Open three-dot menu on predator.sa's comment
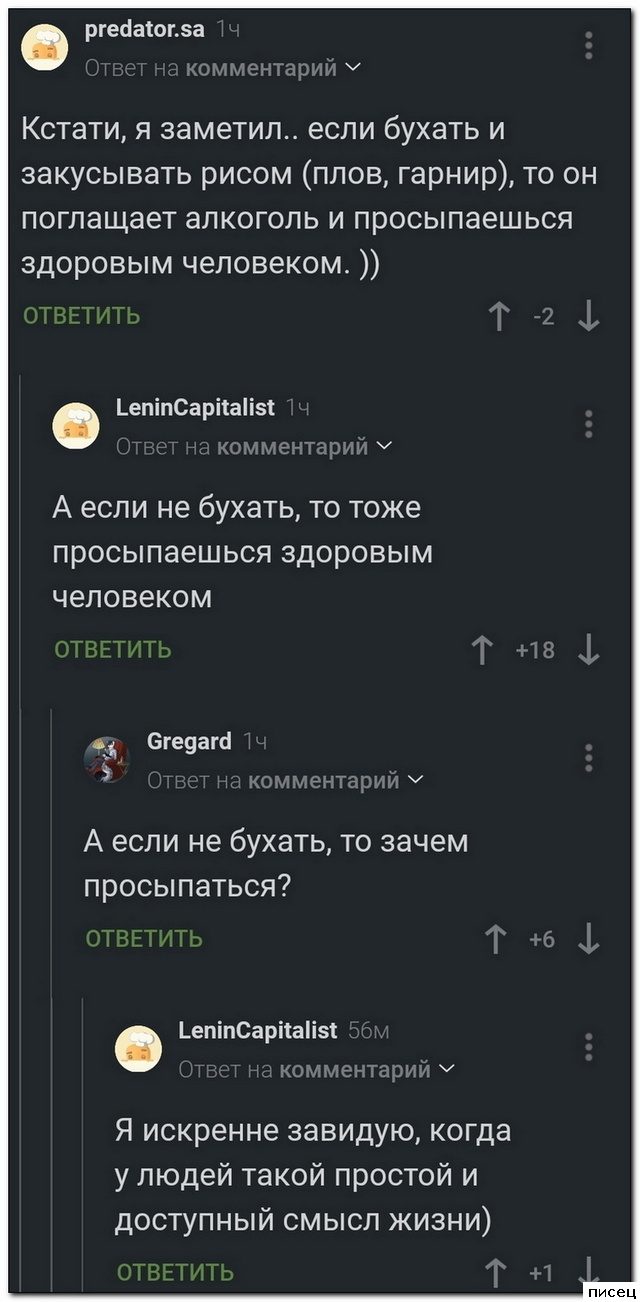640x1302 pixels. point(589,46)
